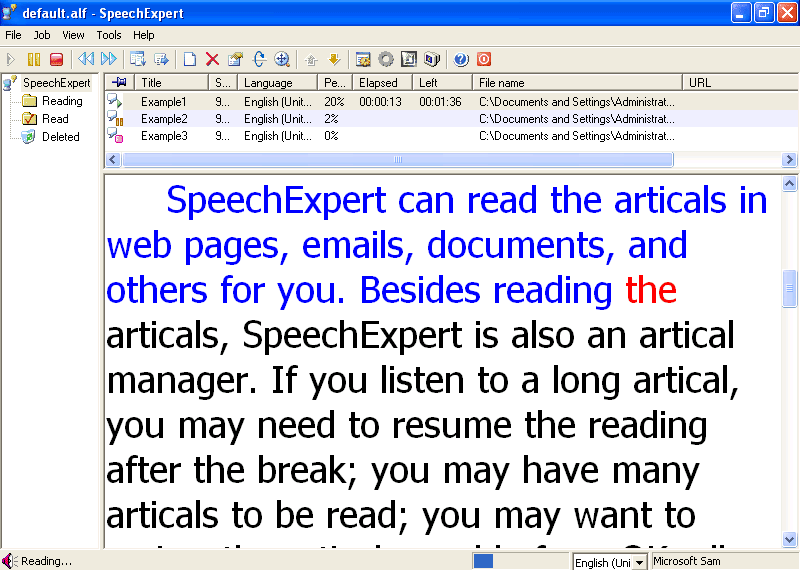Sort by the Language column header
The height and width of the screenshot is (570, 800).
pos(277,82)
